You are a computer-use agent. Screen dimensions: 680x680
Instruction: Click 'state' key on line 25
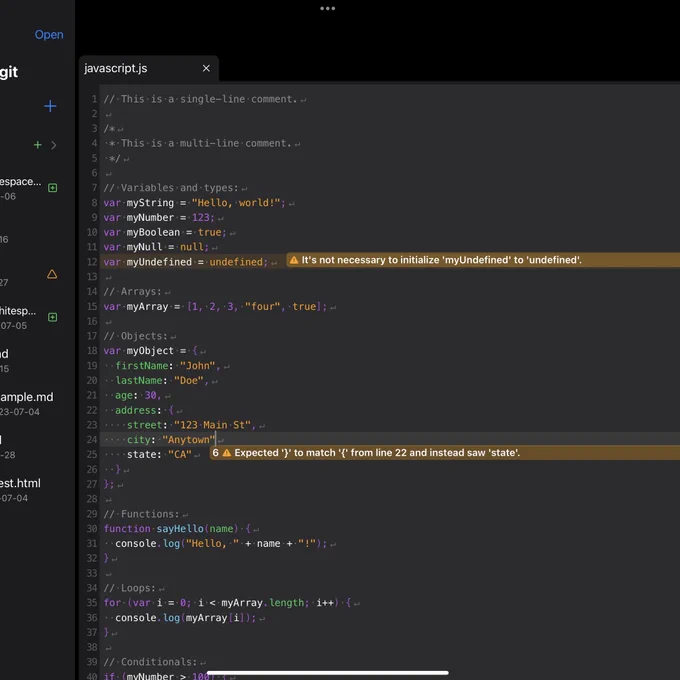141,454
